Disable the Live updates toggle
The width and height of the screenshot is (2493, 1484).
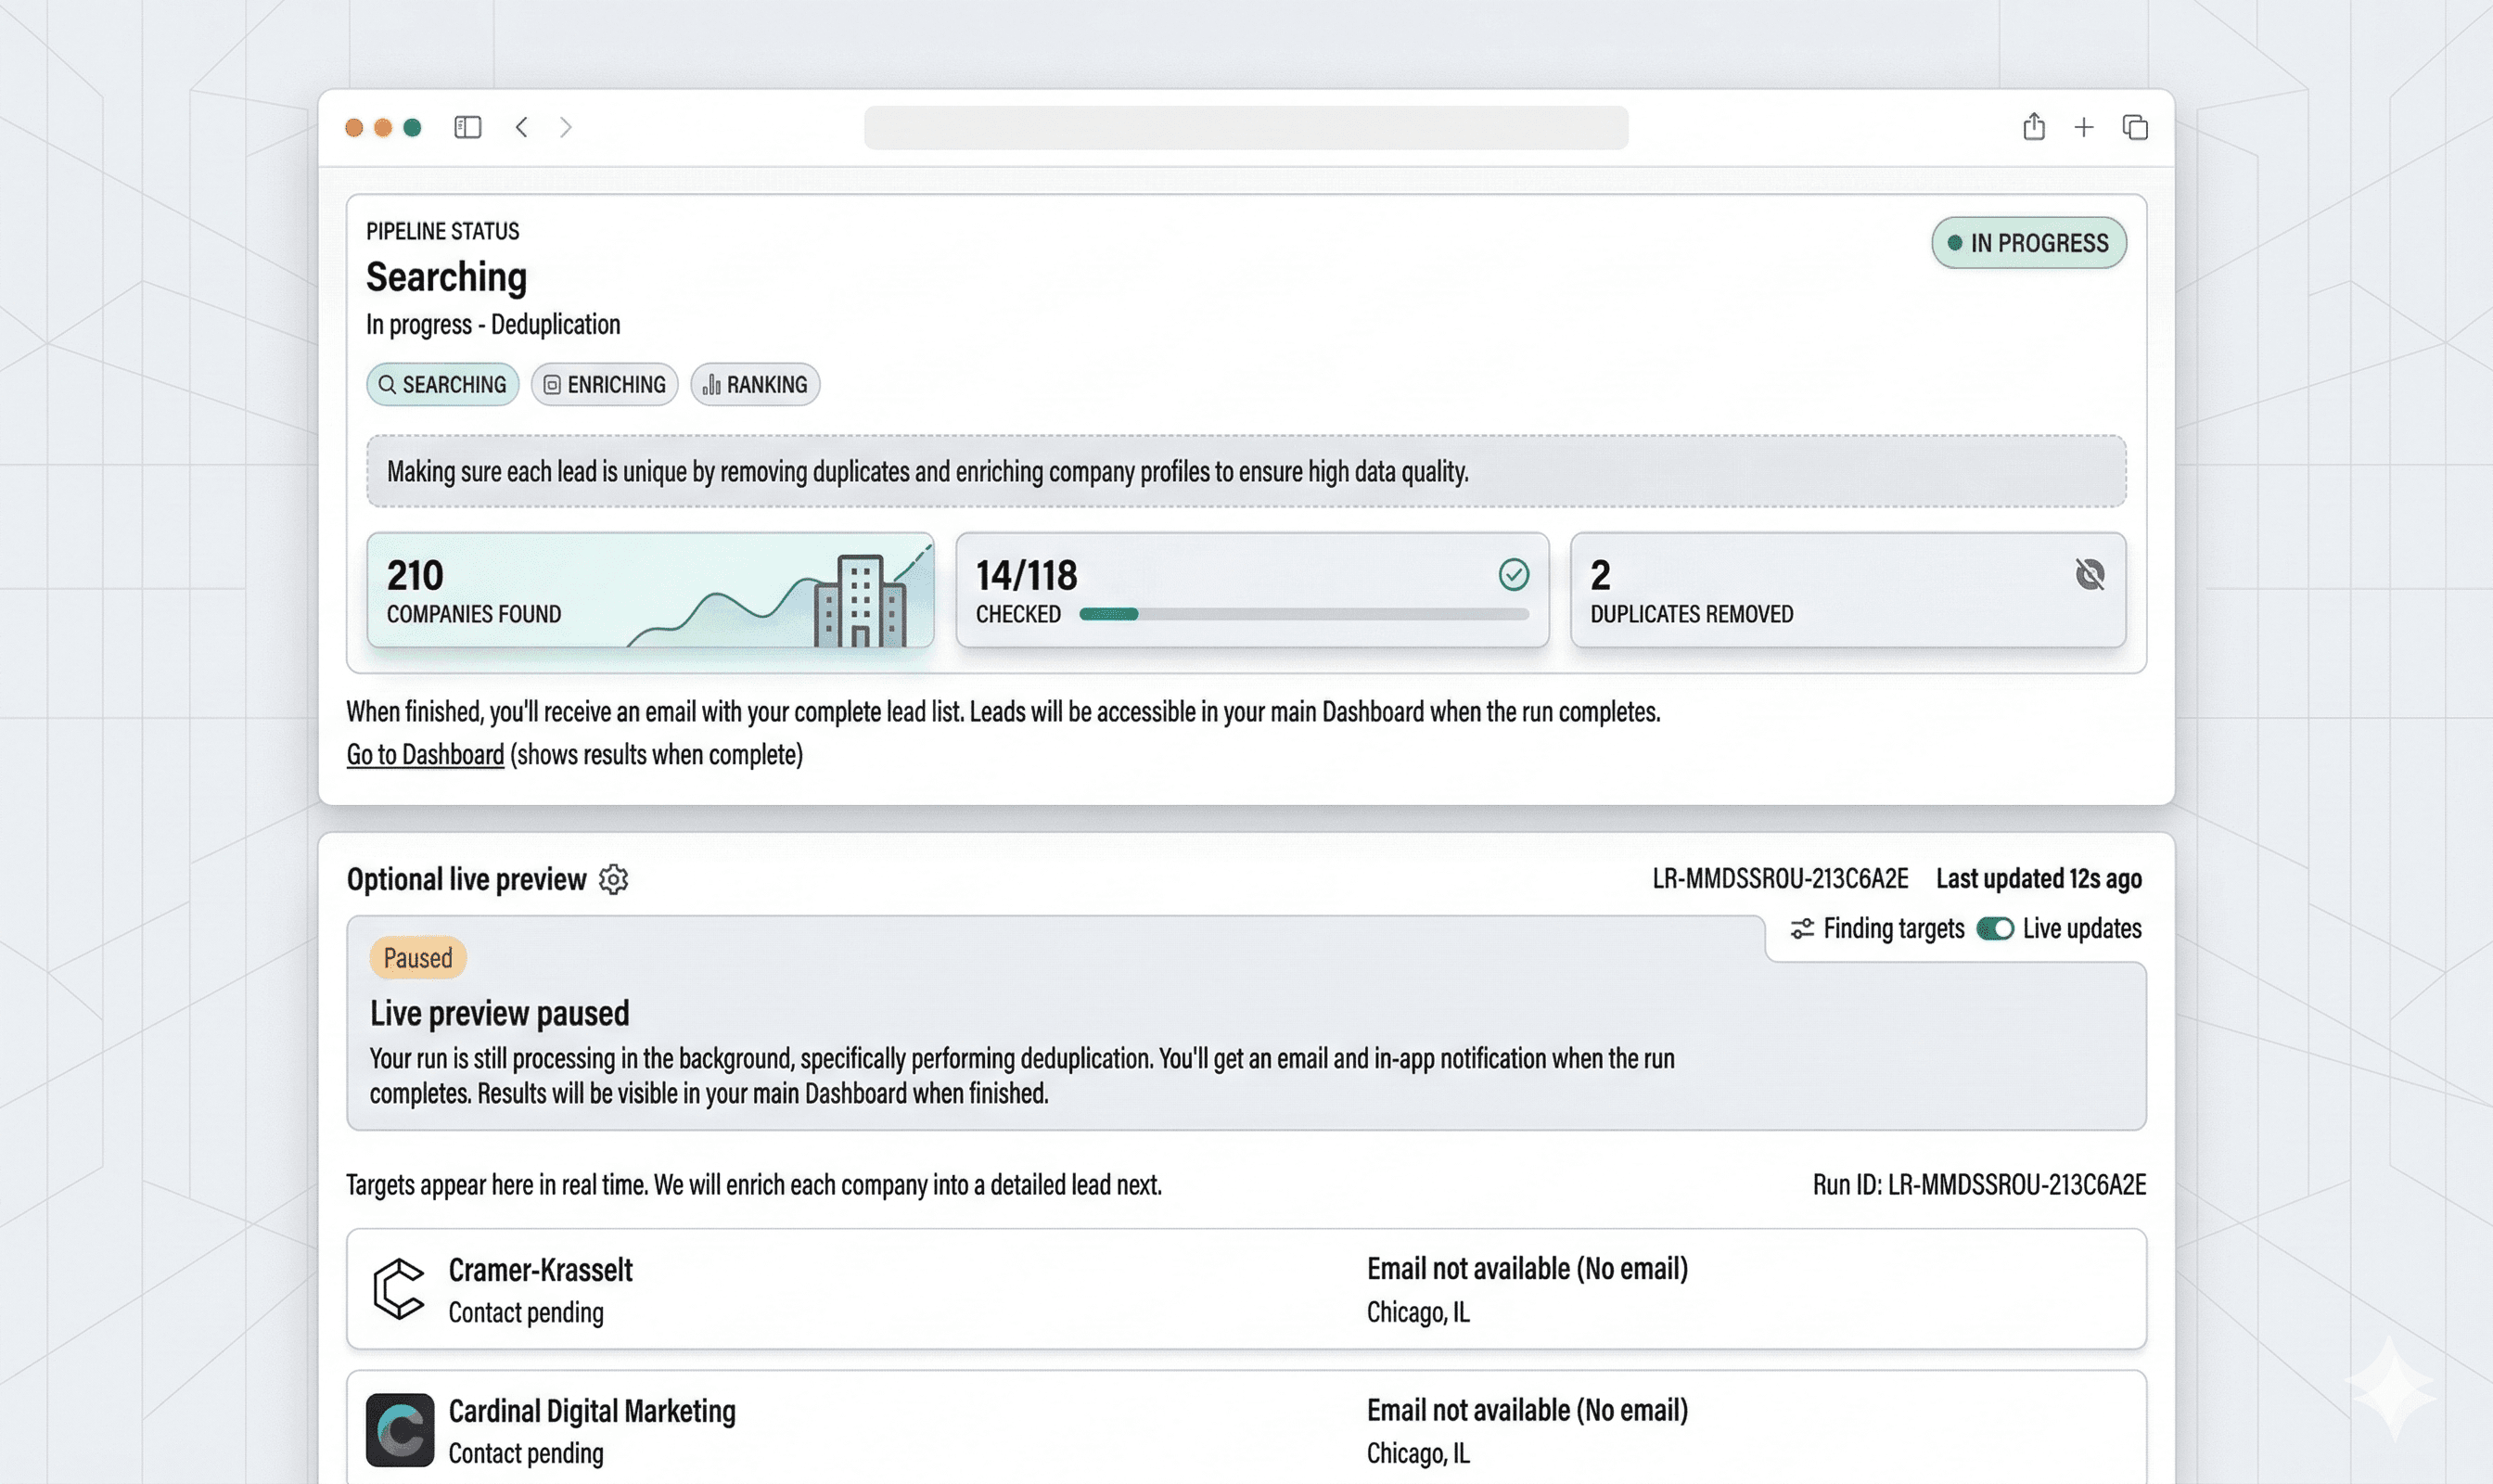click(1996, 928)
